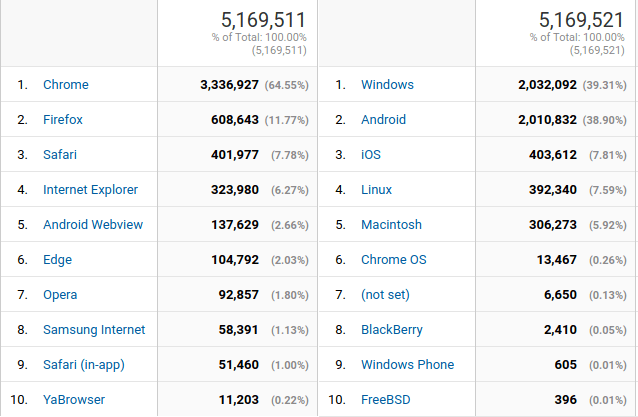Open the BlackBerry link
This screenshot has height=417, width=638.
[392, 330]
